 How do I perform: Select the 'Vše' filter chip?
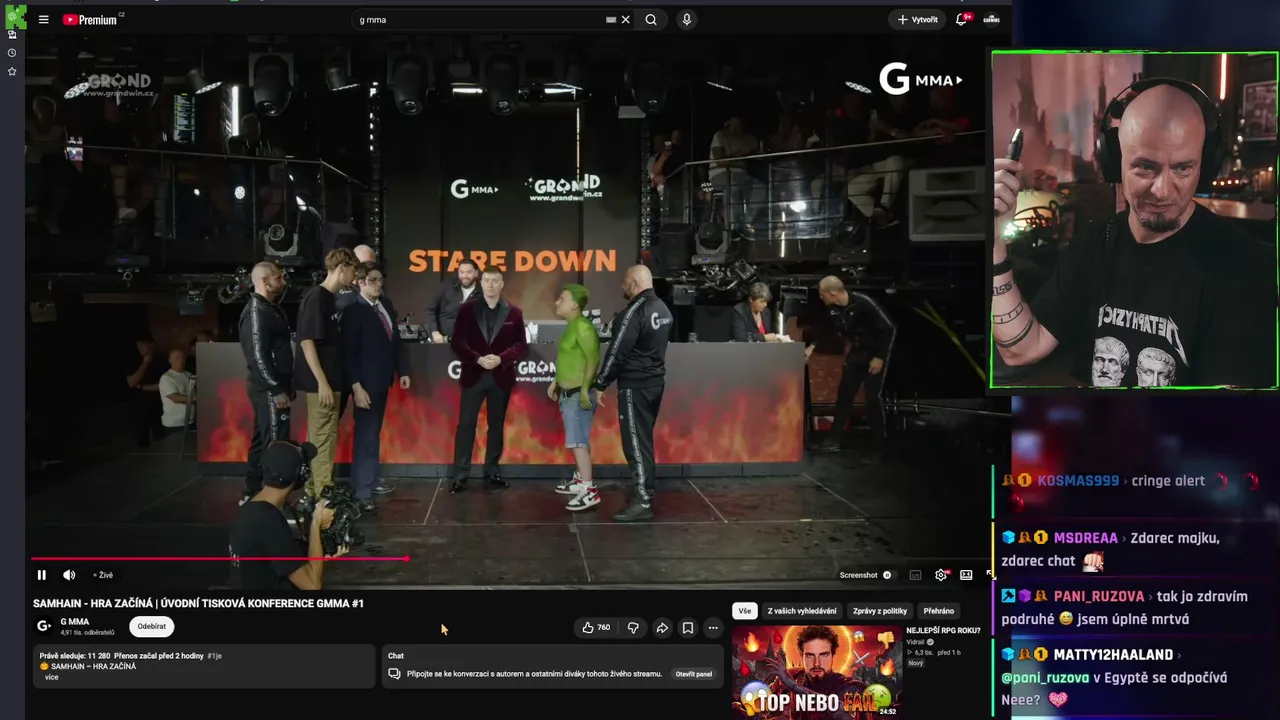click(744, 611)
